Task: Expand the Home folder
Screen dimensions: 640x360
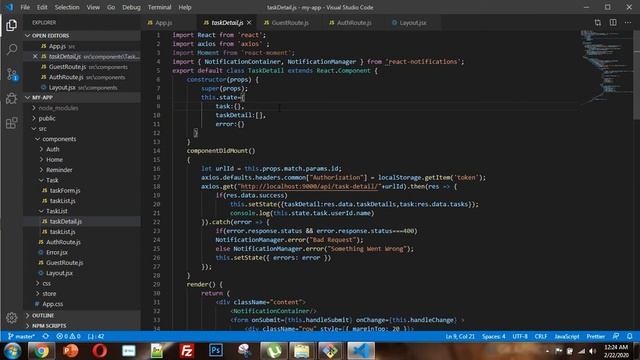Action: click(x=54, y=160)
